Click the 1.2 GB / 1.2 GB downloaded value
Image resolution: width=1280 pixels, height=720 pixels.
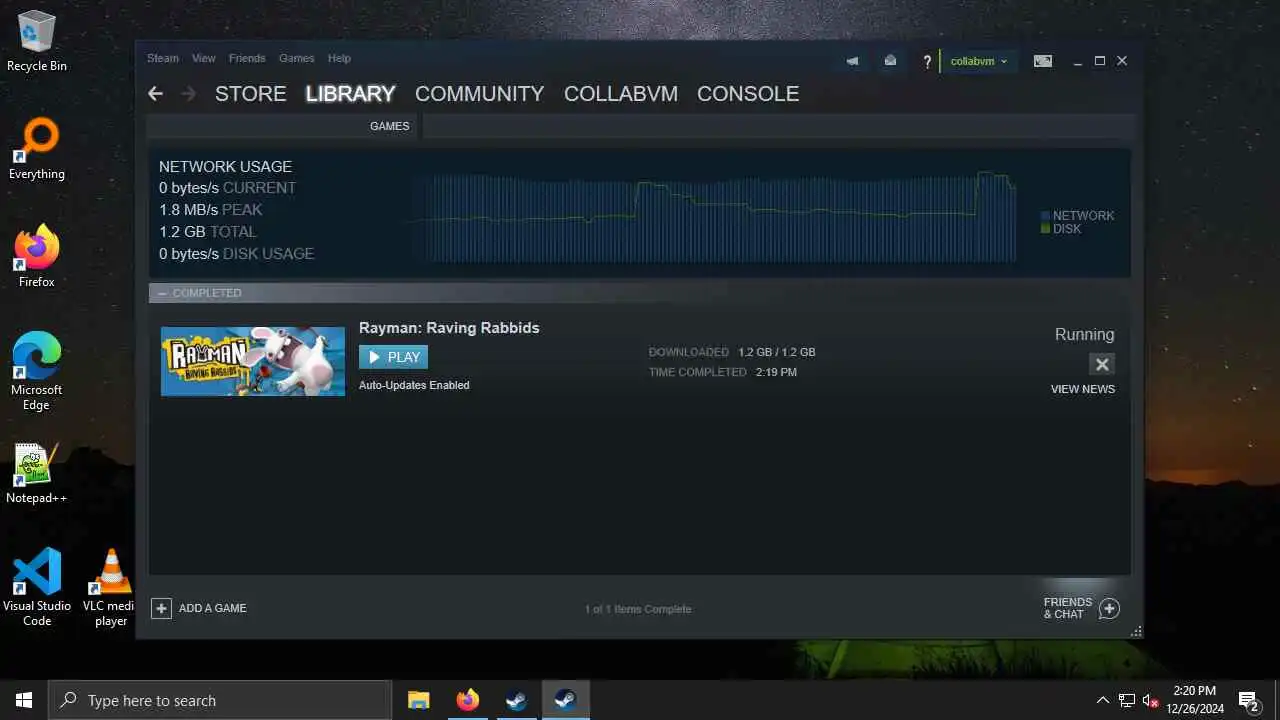(x=777, y=352)
